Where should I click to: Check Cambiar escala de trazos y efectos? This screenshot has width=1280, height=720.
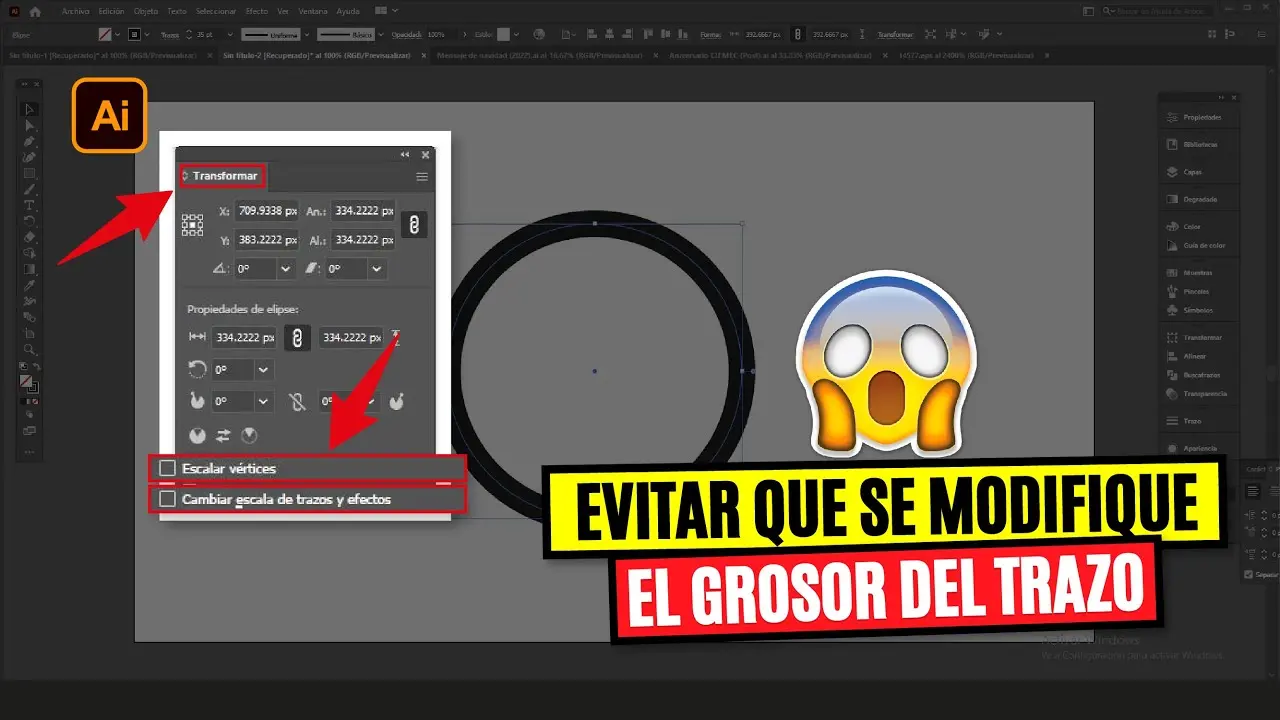[168, 499]
